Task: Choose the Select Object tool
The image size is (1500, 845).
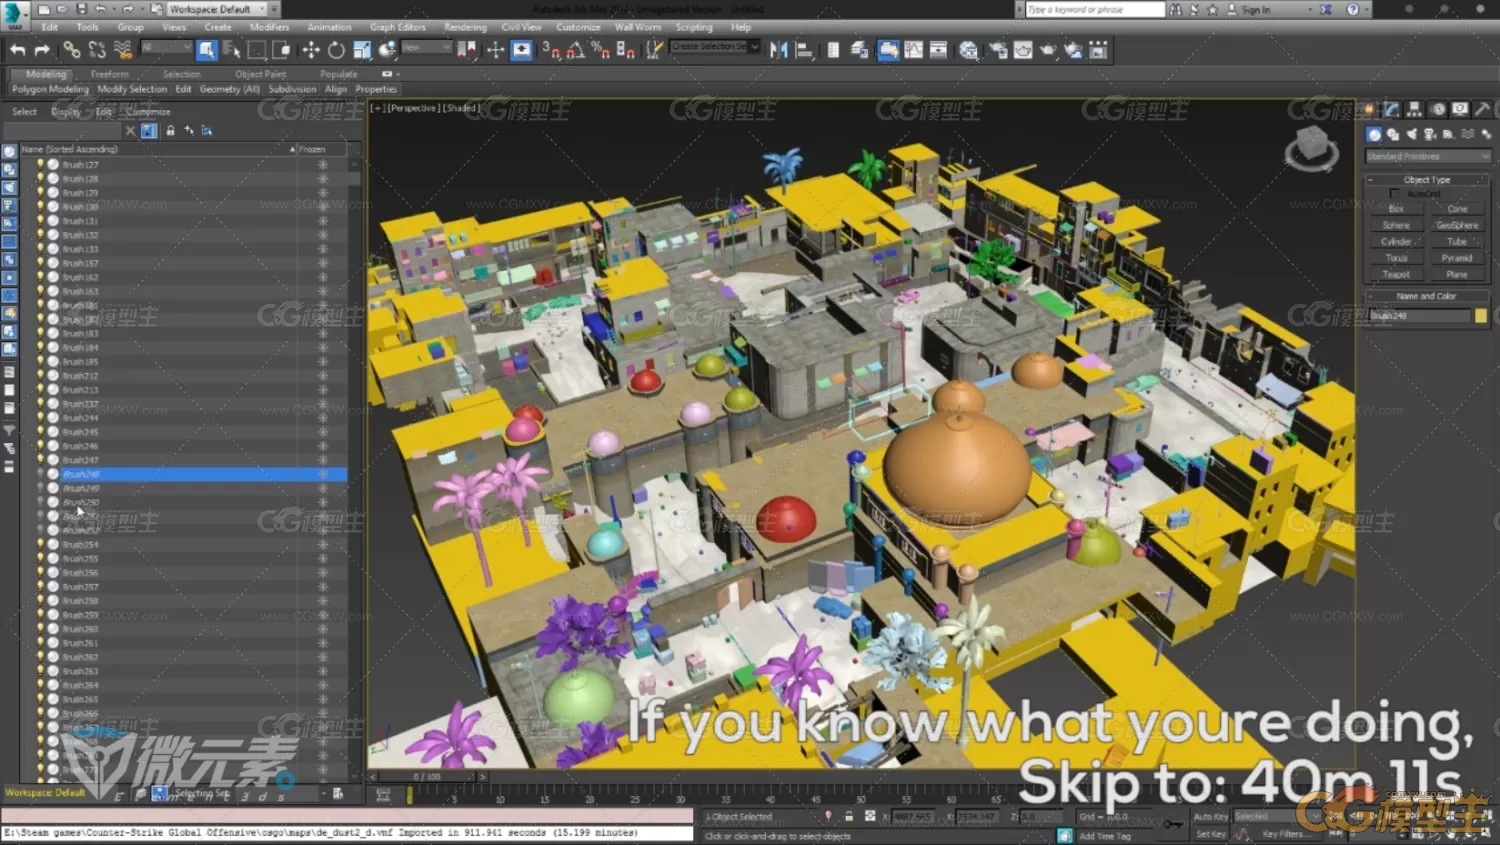Action: pos(207,50)
